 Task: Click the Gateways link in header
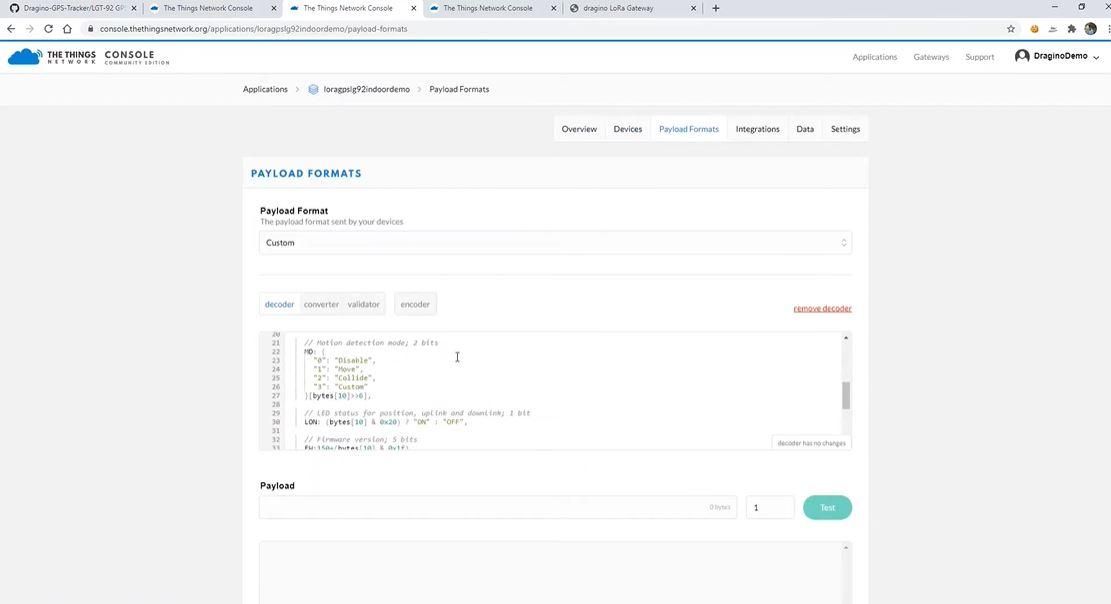(931, 57)
